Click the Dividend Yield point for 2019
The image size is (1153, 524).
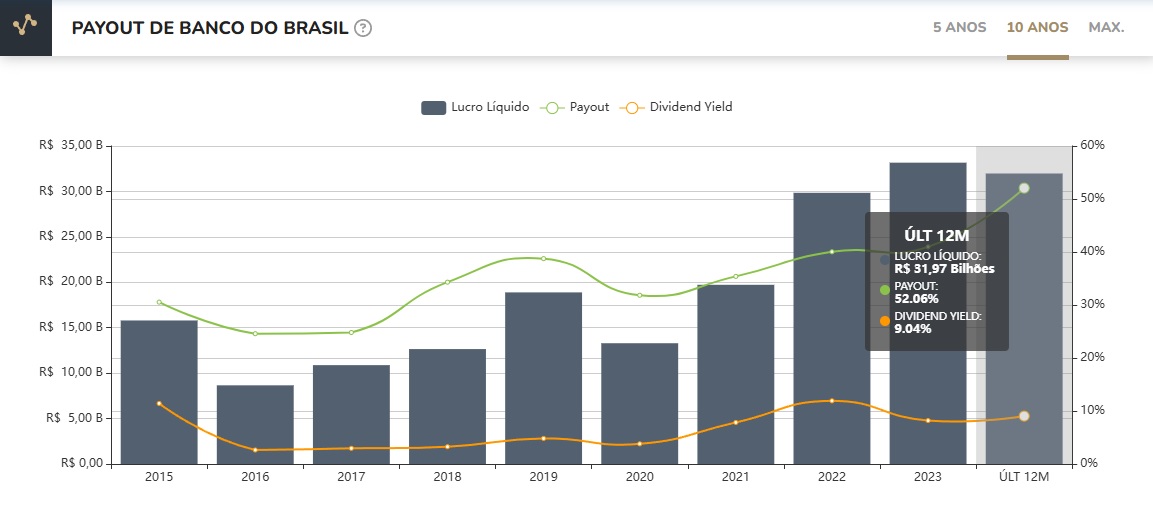(x=543, y=439)
